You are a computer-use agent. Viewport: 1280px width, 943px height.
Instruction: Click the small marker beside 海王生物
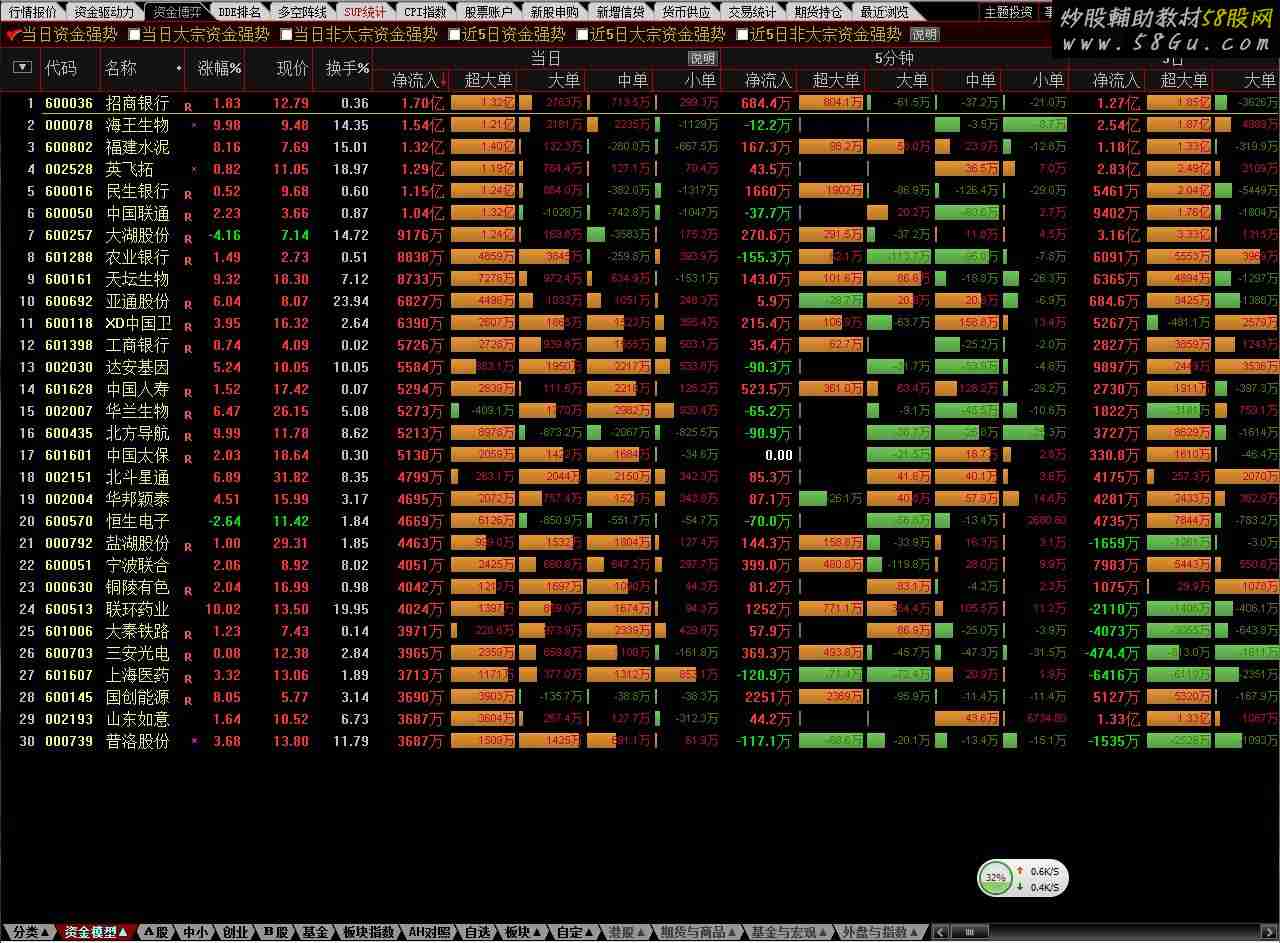194,126
